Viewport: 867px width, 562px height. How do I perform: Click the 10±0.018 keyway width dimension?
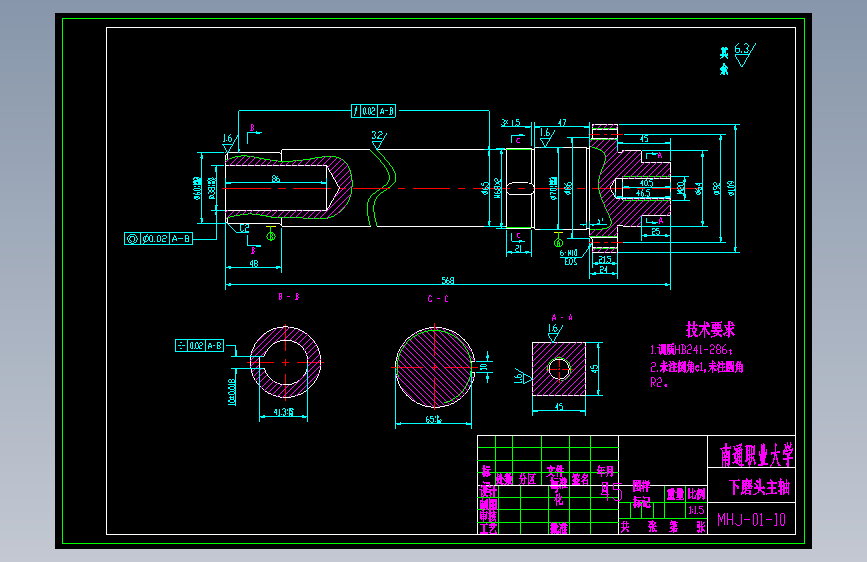pyautogui.click(x=232, y=392)
